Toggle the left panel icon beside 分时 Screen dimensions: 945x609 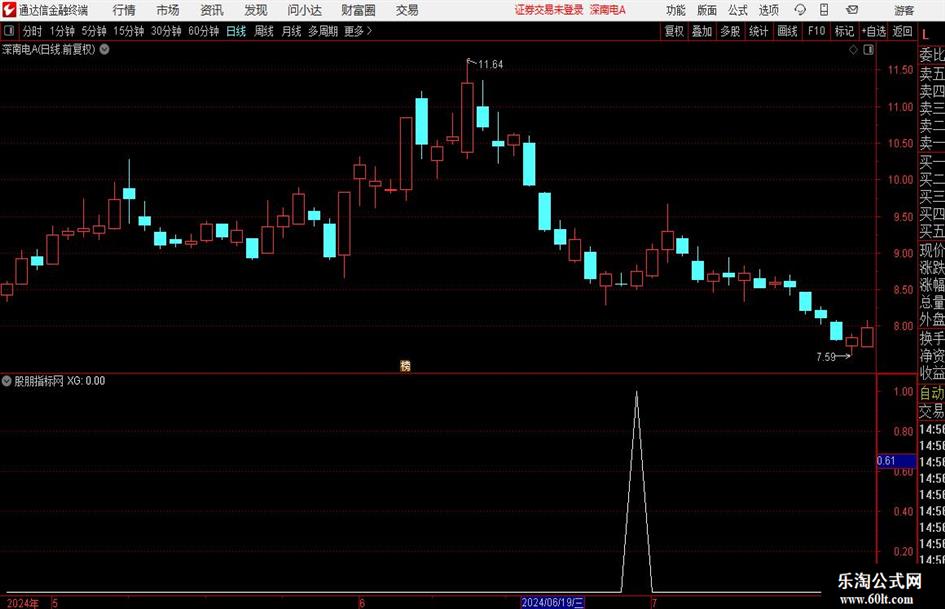9,31
